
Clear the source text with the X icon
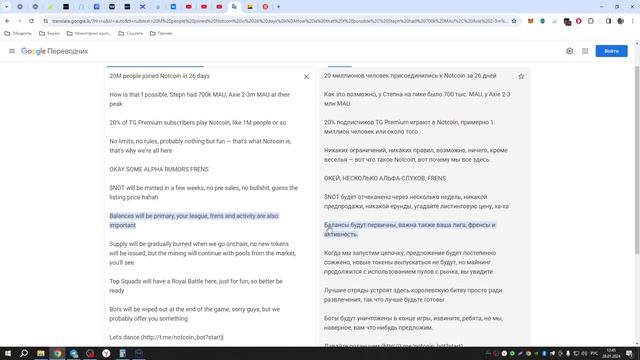coord(307,77)
